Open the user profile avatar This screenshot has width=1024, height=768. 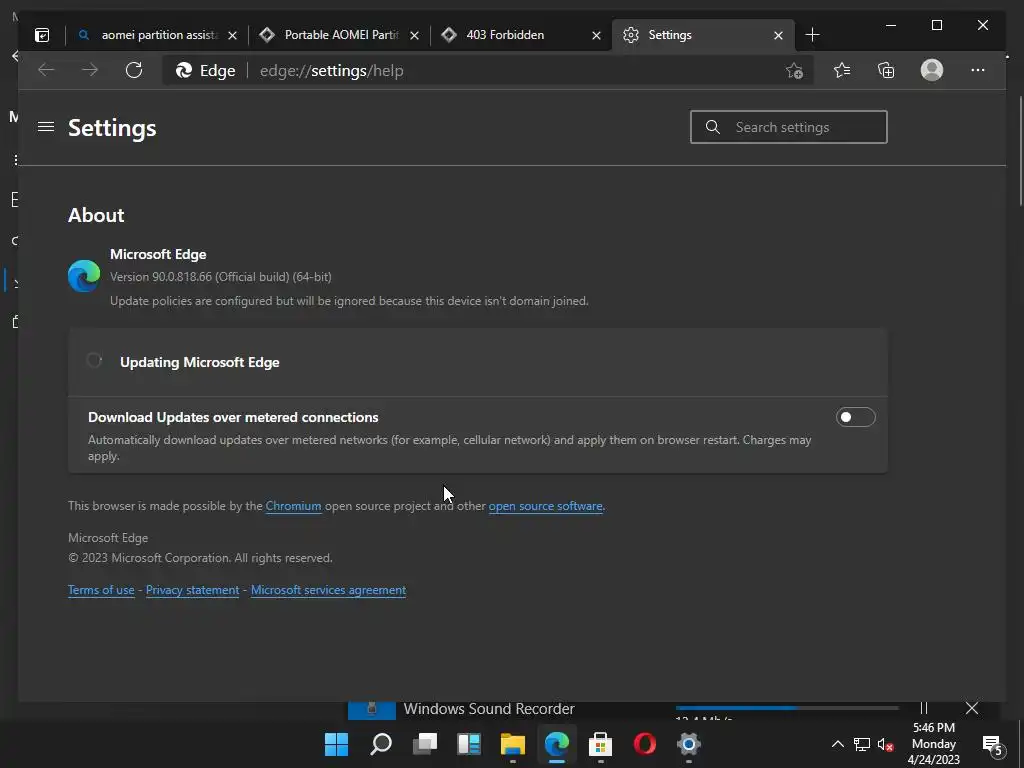(x=932, y=70)
